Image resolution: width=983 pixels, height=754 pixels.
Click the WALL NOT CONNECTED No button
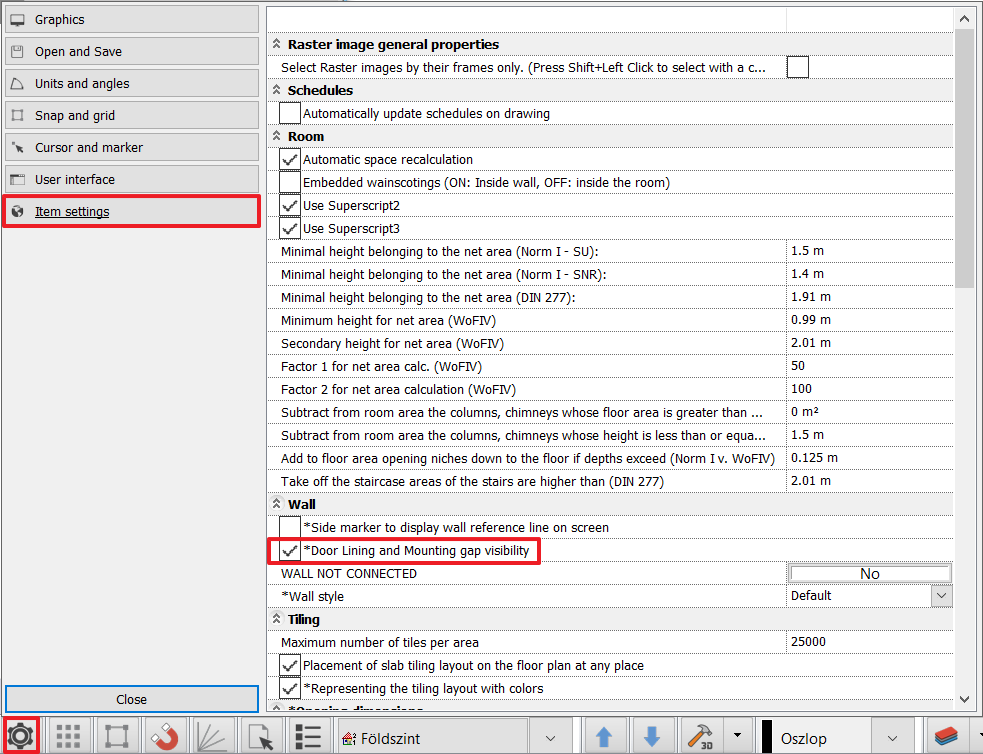coord(869,574)
